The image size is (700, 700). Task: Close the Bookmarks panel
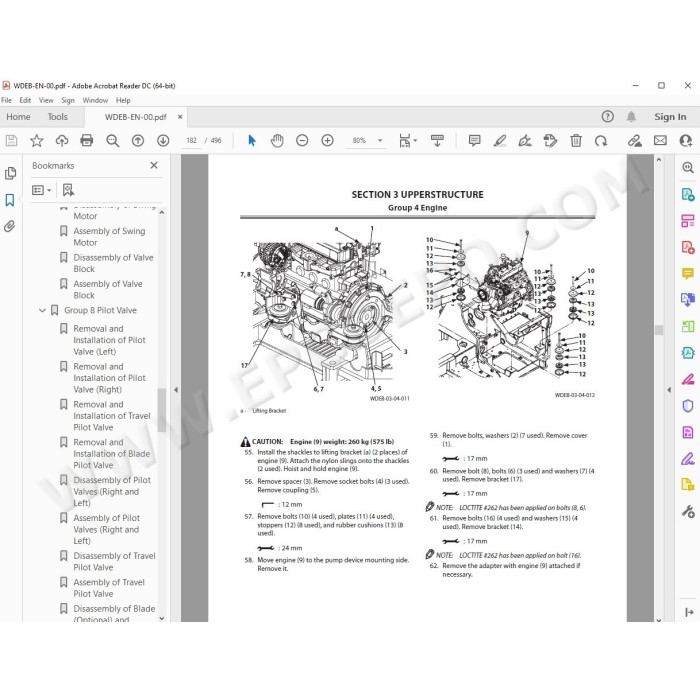154,165
